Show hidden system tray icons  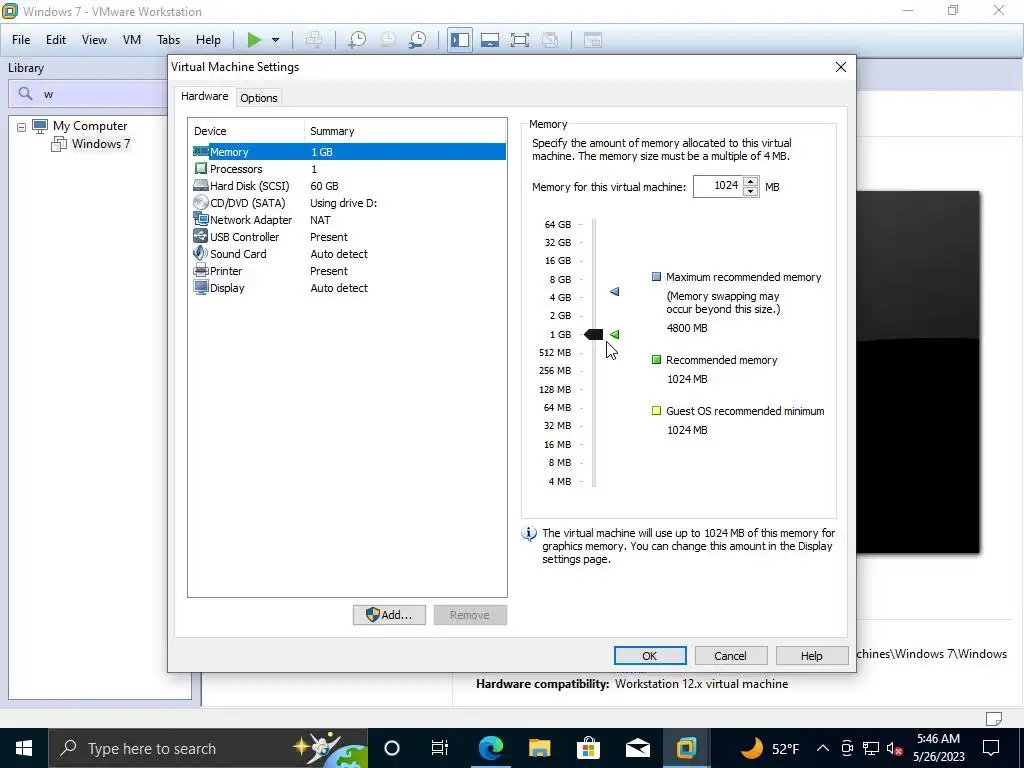pos(823,748)
